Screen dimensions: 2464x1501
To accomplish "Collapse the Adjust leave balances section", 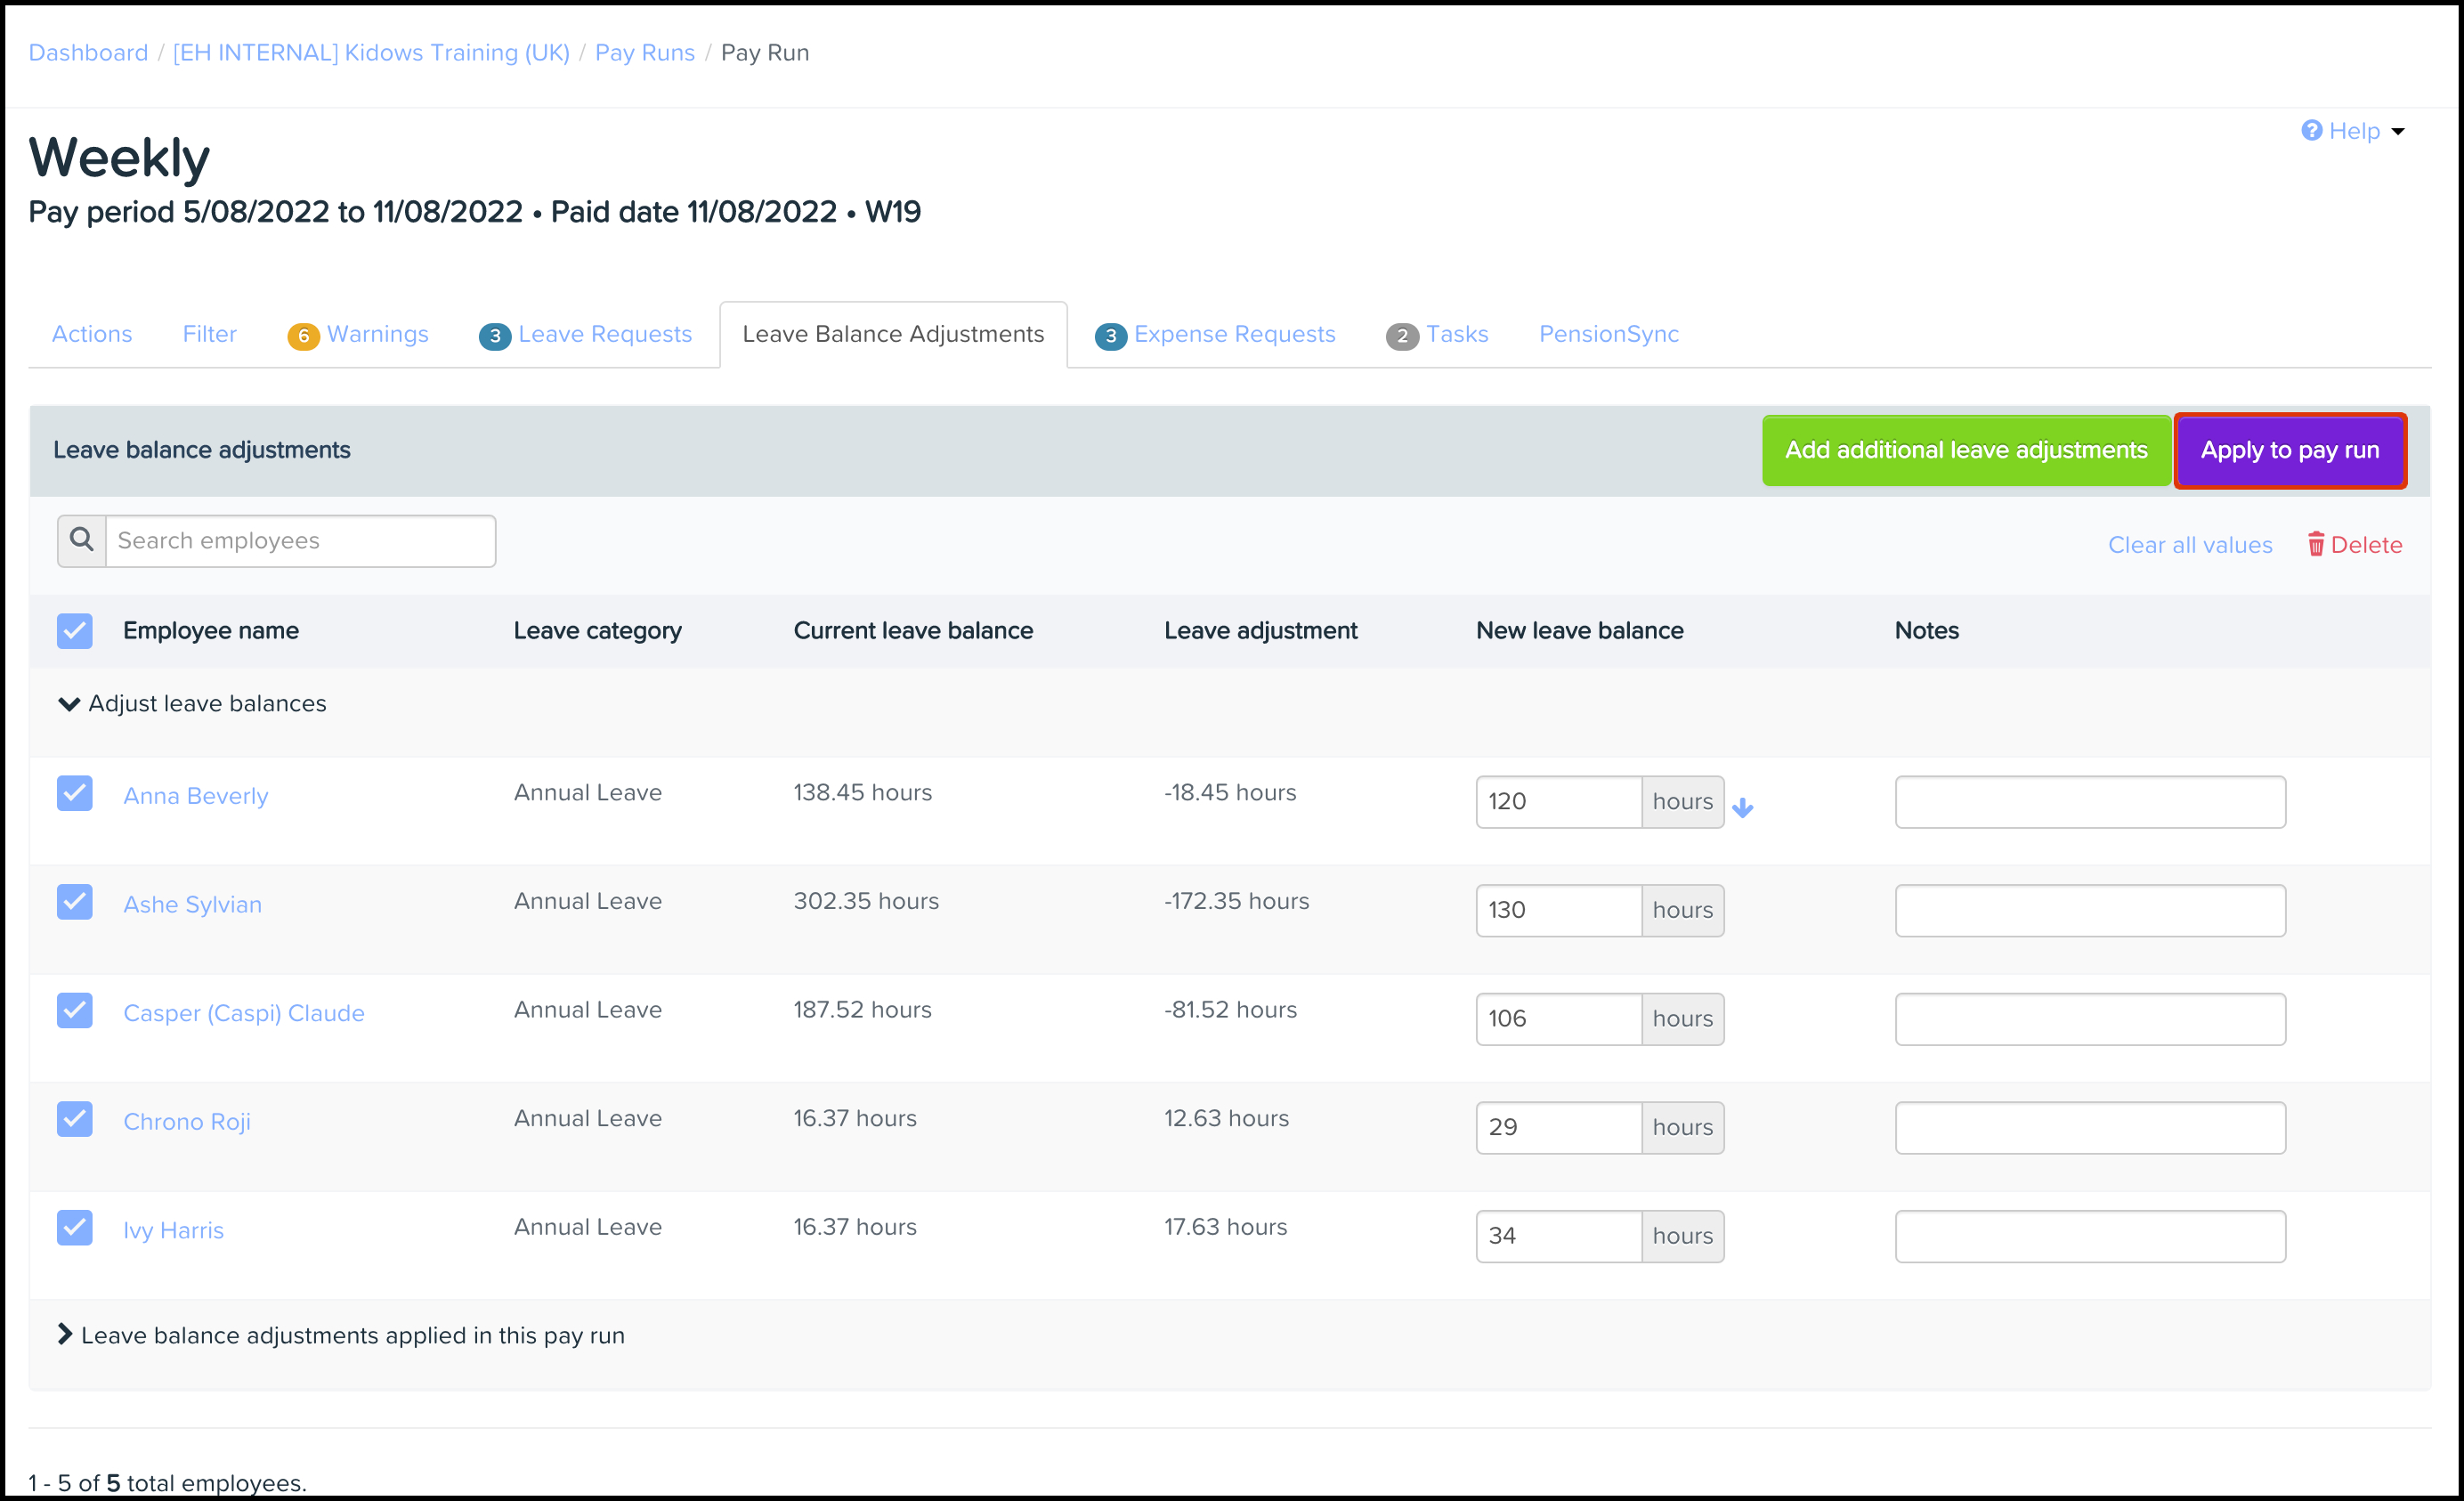I will pos(69,704).
